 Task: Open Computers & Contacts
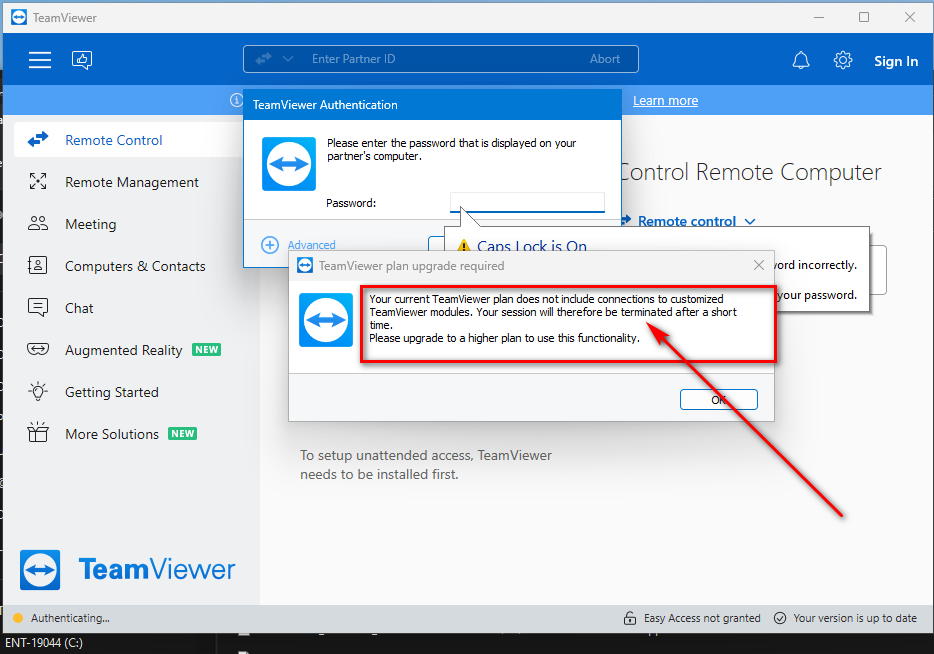tap(135, 266)
